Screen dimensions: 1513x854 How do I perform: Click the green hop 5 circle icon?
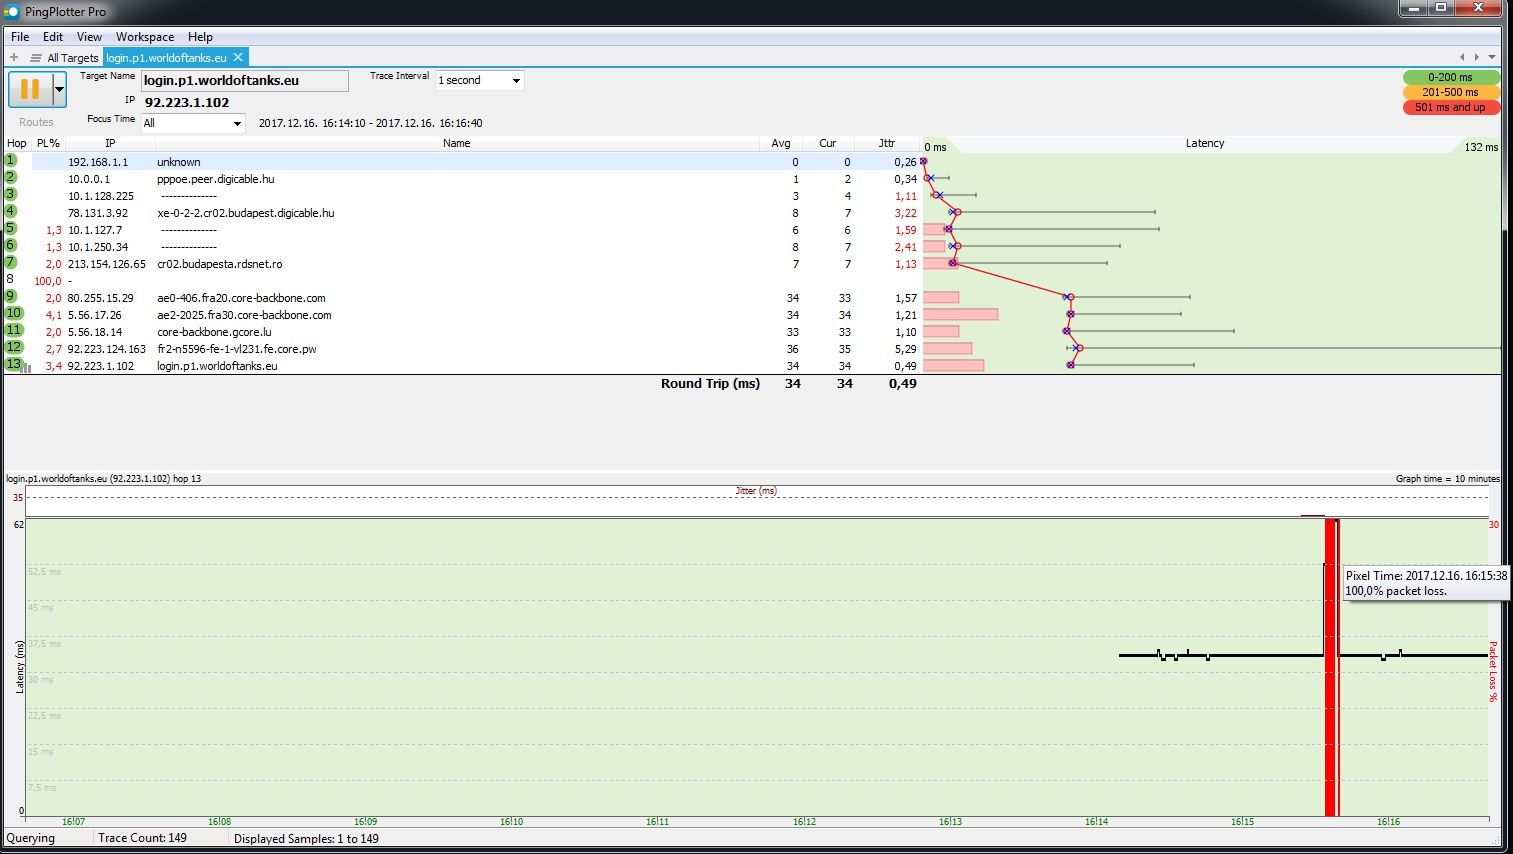pos(11,228)
